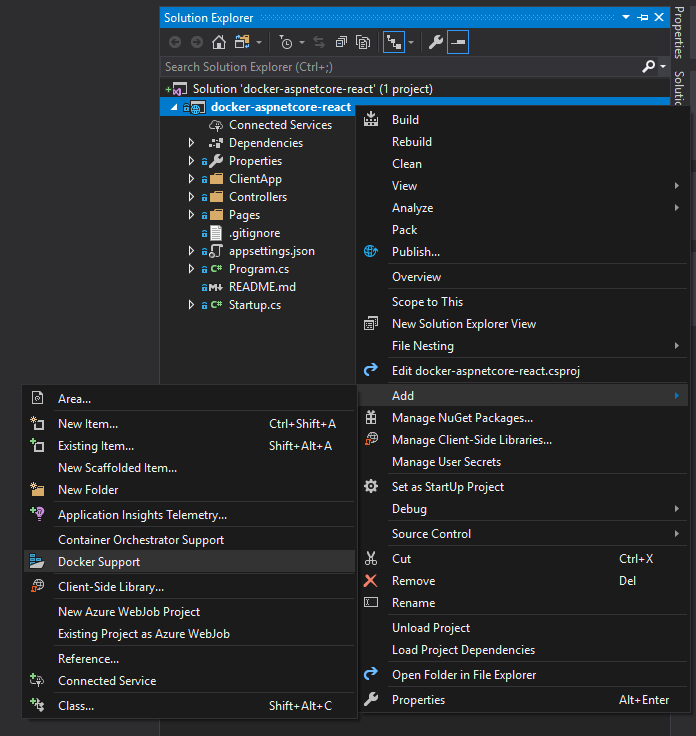
Task: Click the search magnifier icon
Action: (x=649, y=67)
